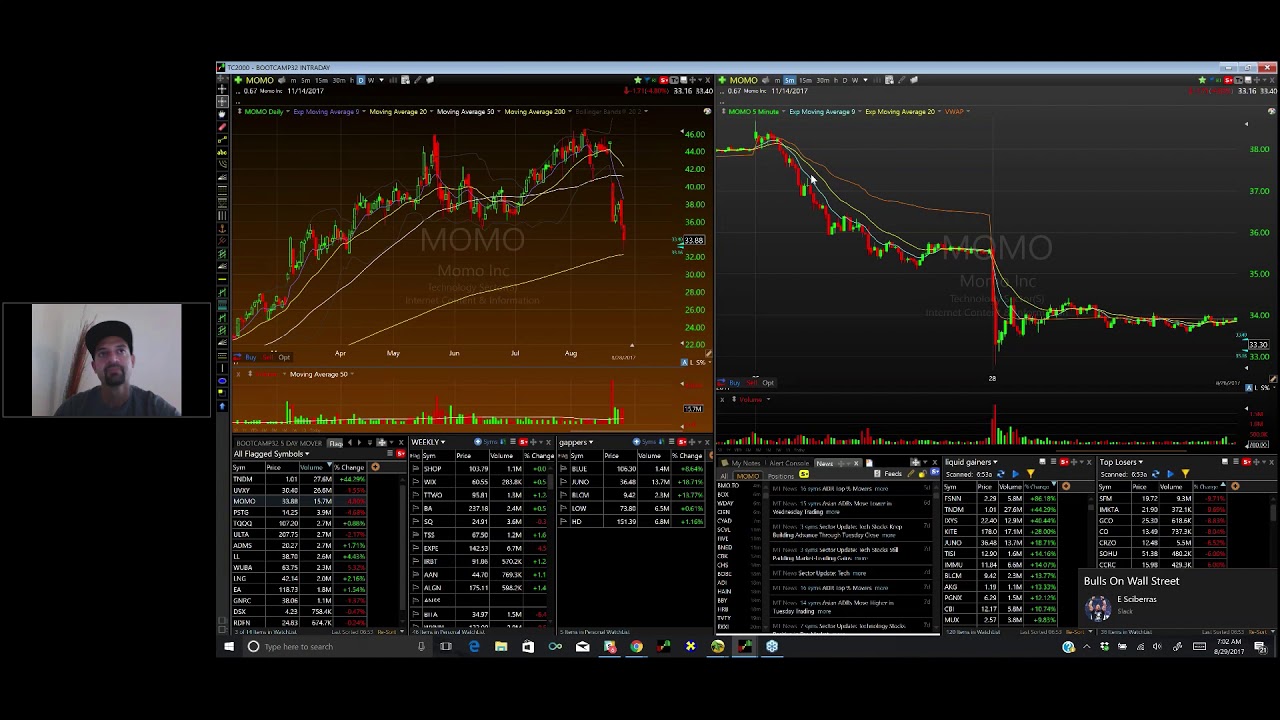This screenshot has width=1280, height=720.
Task: Click the blue play icon in liquid gainers panel
Action: pos(1016,474)
